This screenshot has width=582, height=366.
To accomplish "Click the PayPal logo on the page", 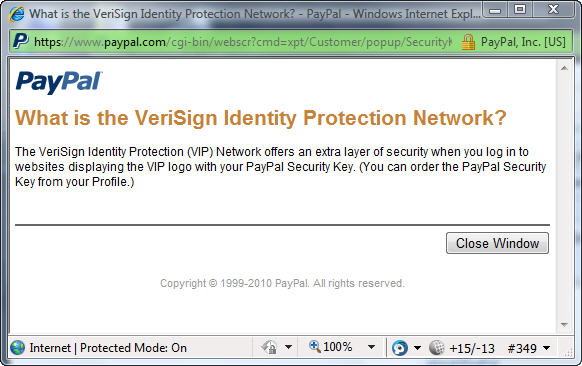I will click(x=59, y=82).
